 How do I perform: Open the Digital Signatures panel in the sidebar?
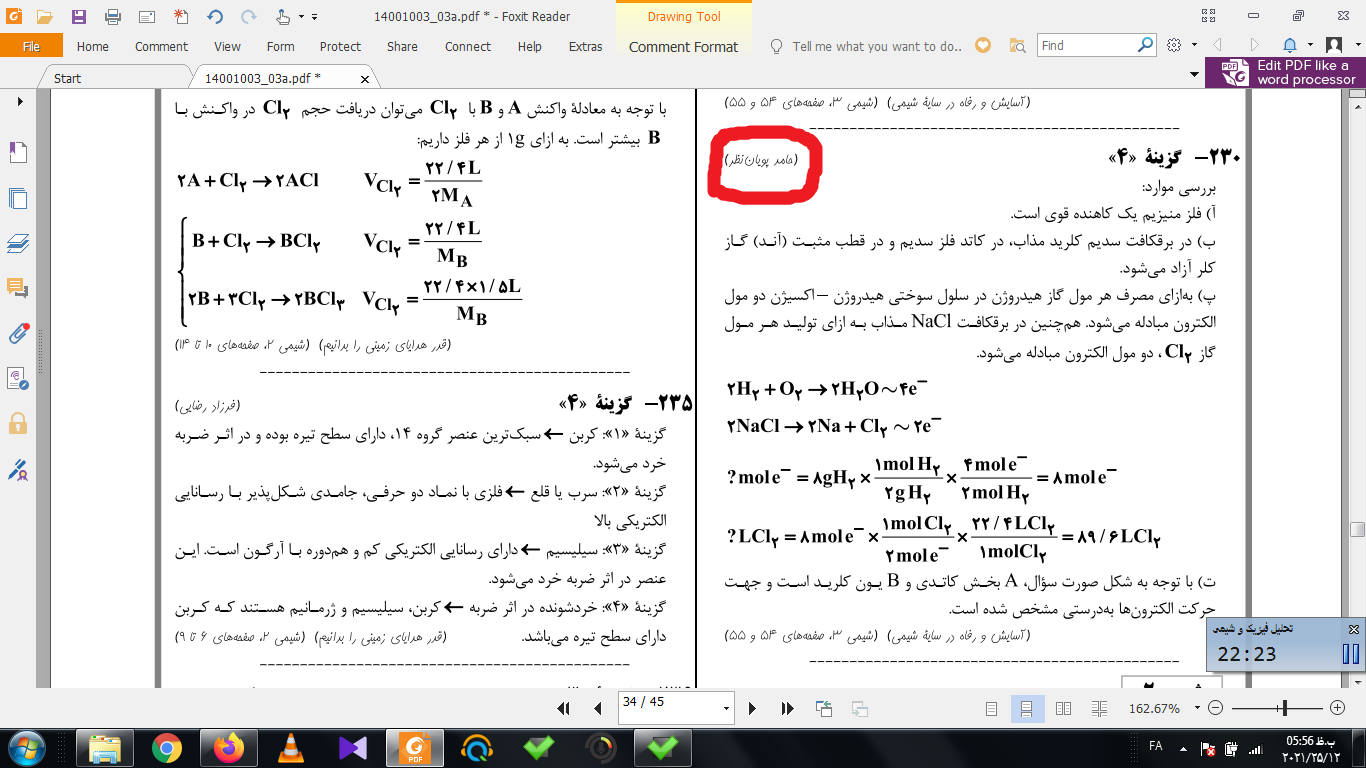tap(17, 468)
